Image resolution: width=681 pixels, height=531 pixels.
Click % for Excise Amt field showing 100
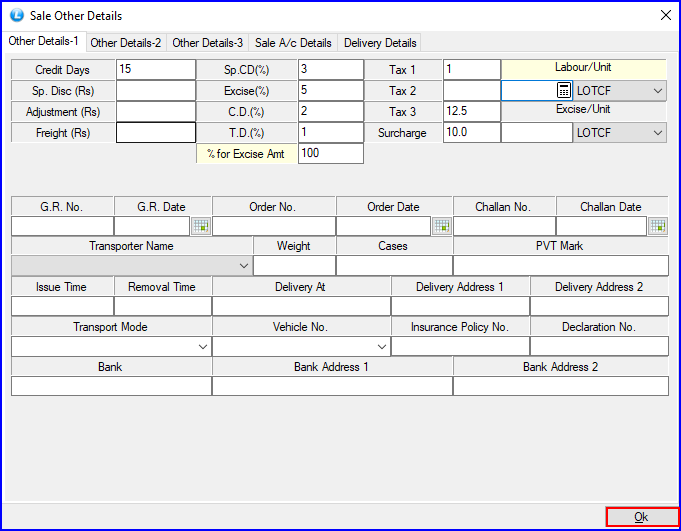click(x=331, y=154)
